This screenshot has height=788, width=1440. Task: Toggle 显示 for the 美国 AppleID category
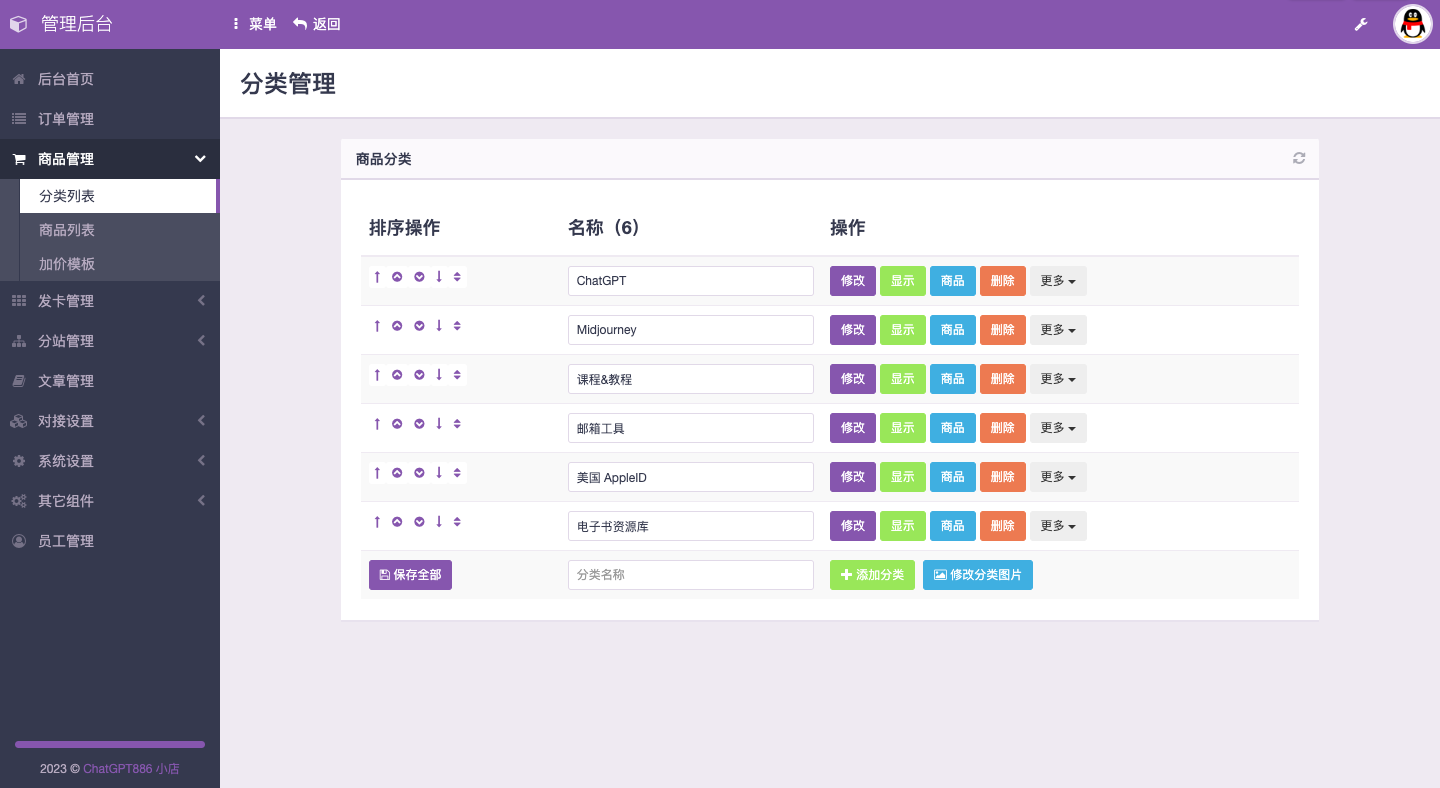tap(902, 477)
